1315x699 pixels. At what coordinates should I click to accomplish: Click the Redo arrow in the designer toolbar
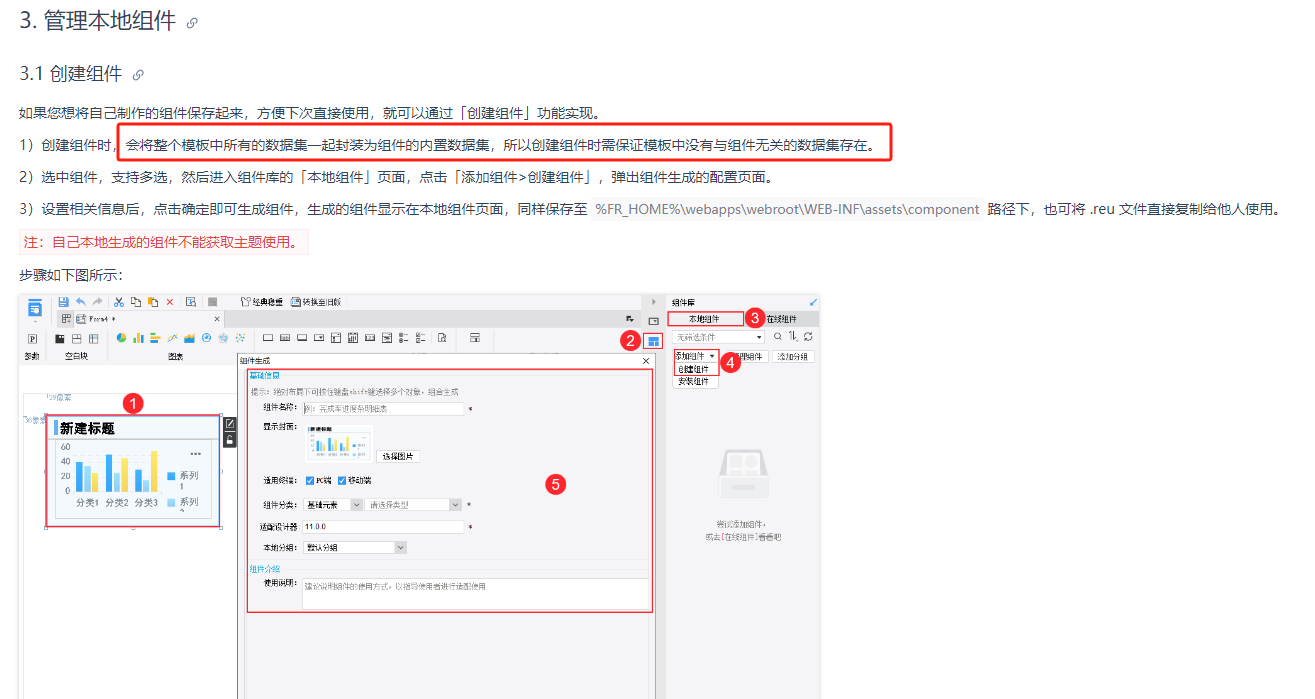[97, 302]
